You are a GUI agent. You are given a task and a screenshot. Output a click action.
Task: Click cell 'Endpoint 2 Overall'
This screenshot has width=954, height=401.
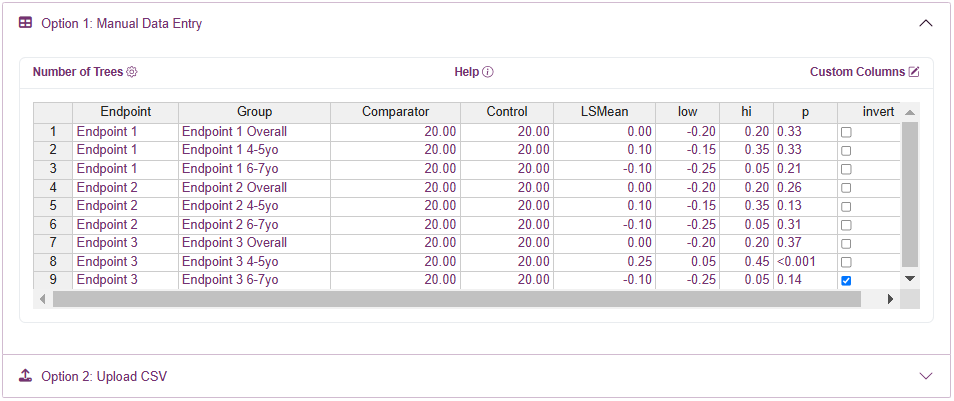point(254,187)
